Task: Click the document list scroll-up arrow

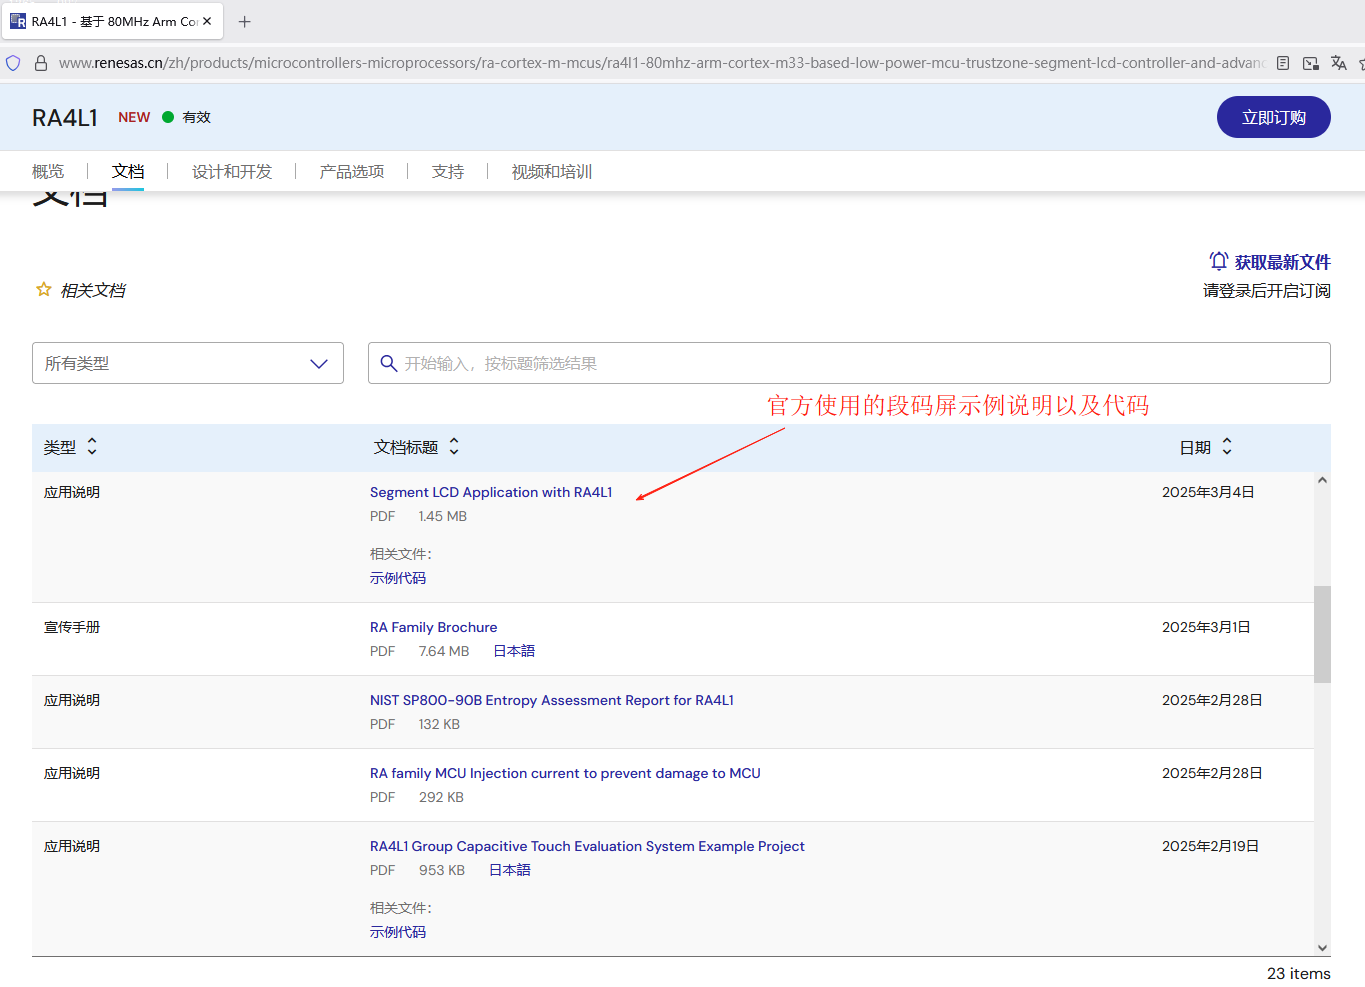Action: coord(1322,480)
